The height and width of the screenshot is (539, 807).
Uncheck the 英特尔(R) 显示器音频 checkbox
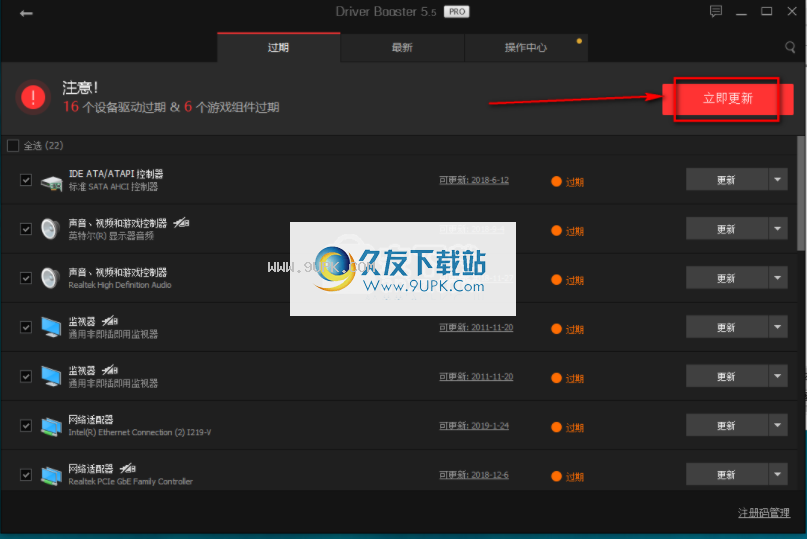(x=26, y=229)
